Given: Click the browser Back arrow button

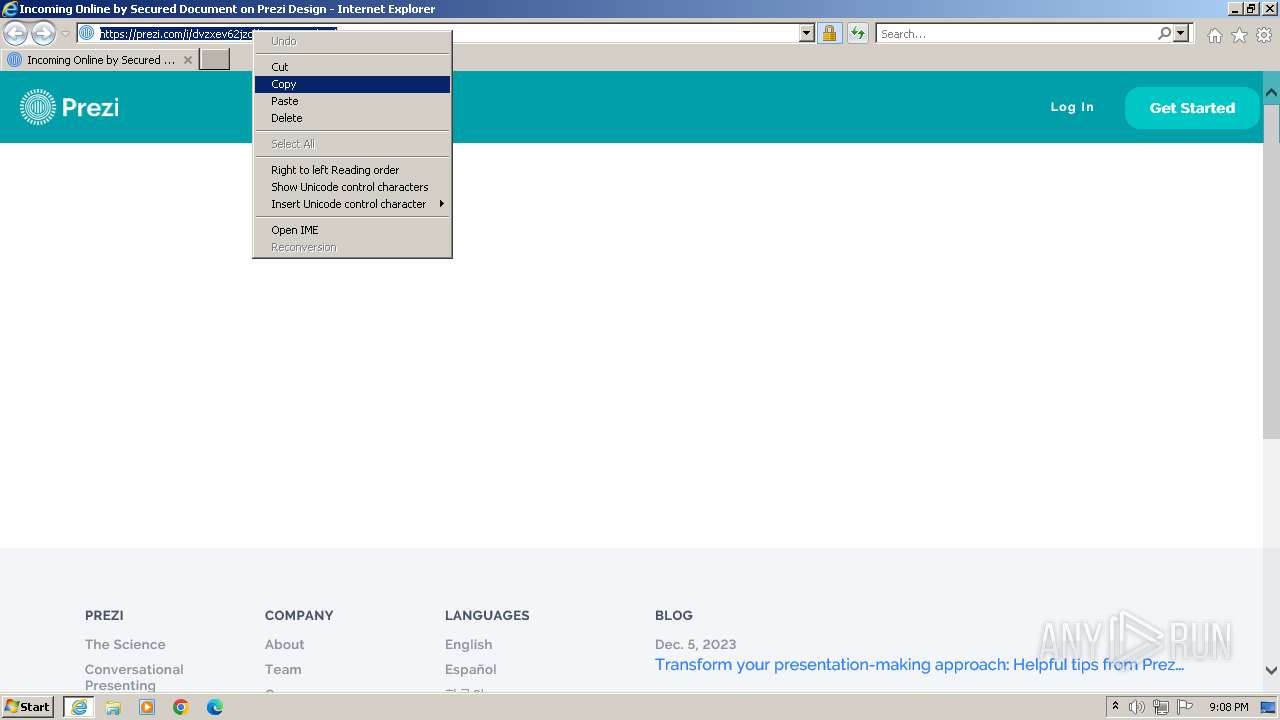Looking at the screenshot, I should tap(16, 34).
